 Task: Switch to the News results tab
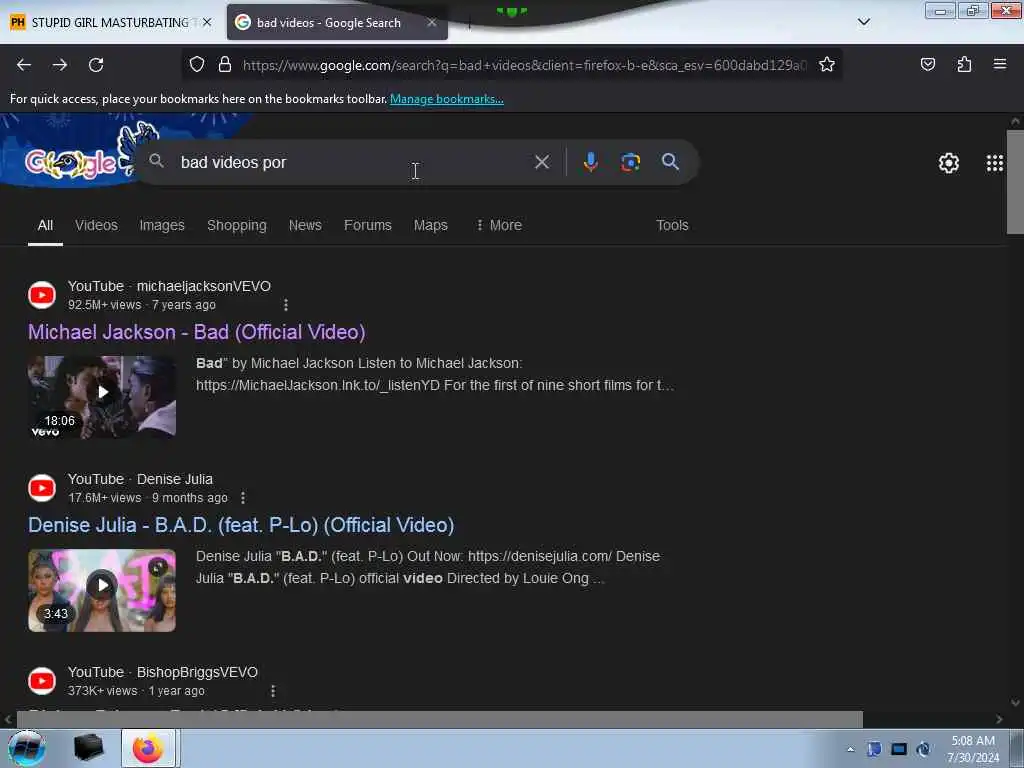(x=305, y=225)
